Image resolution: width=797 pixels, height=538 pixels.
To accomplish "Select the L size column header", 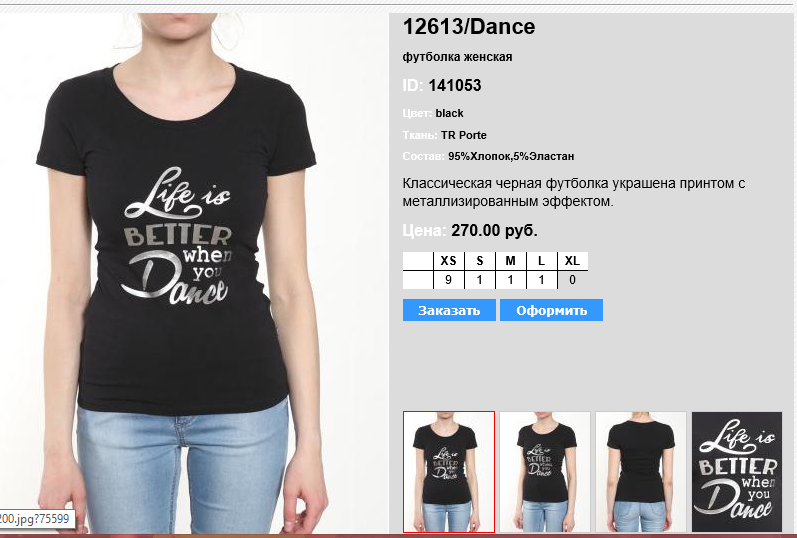I will point(541,261).
